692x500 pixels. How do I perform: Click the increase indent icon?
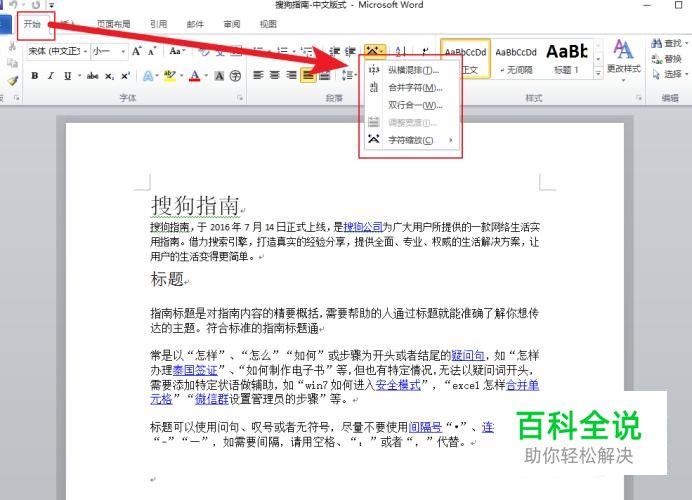click(350, 51)
